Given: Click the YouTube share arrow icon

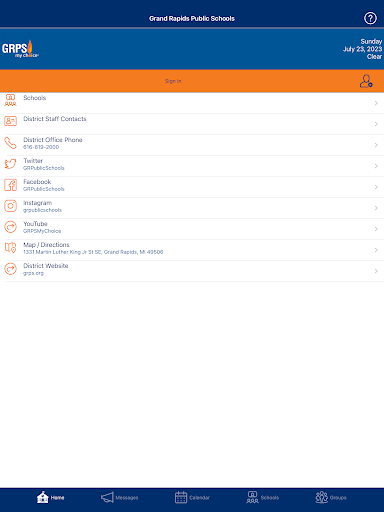Looking at the screenshot, I should tap(10, 227).
